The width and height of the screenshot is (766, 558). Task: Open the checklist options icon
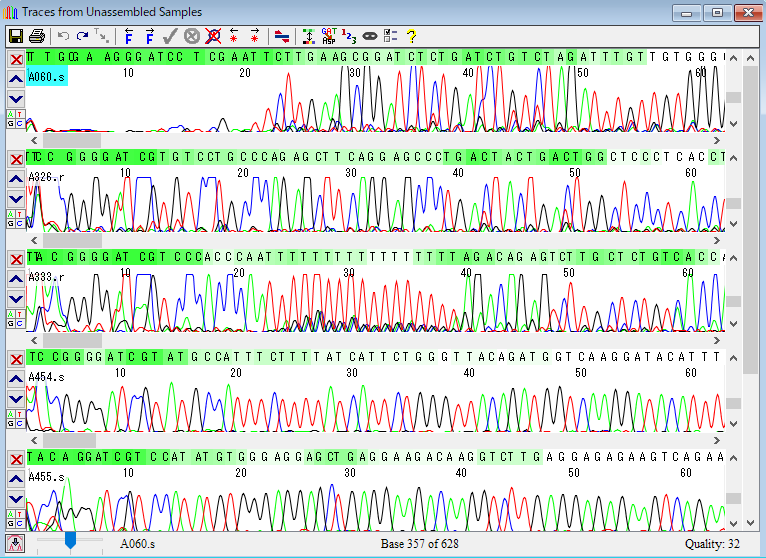pos(390,36)
